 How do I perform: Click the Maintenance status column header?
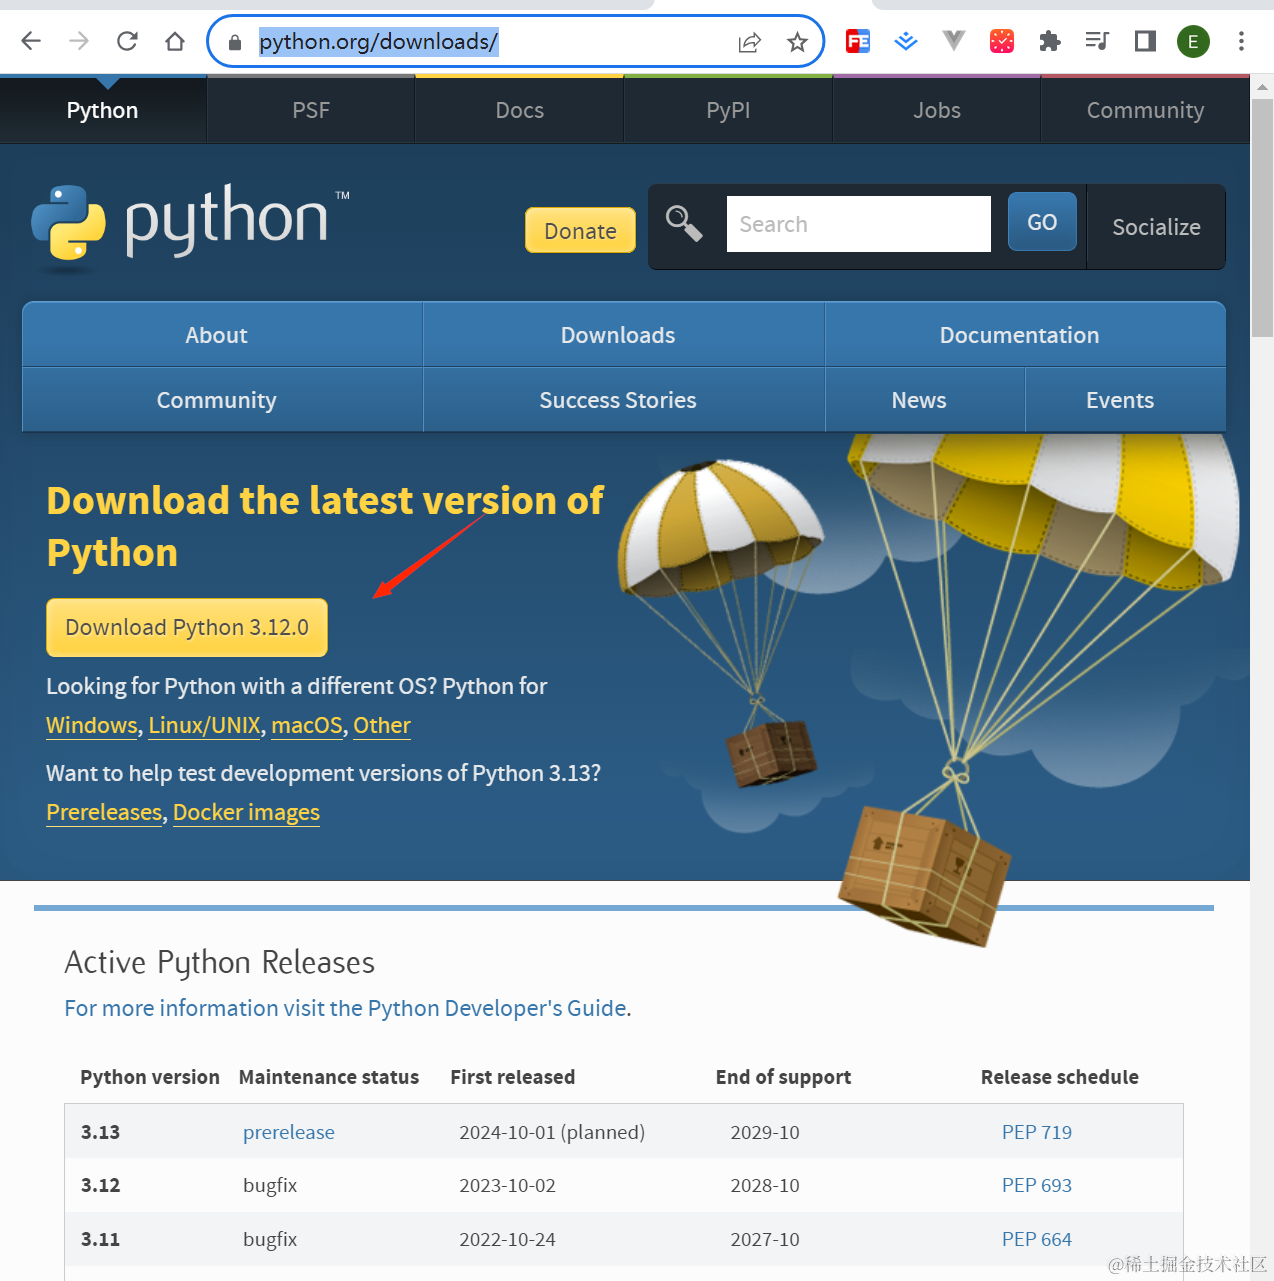[329, 1077]
